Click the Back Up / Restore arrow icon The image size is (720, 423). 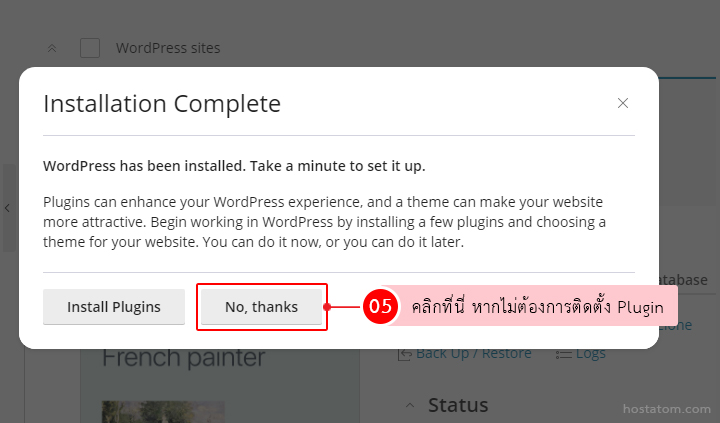point(405,353)
